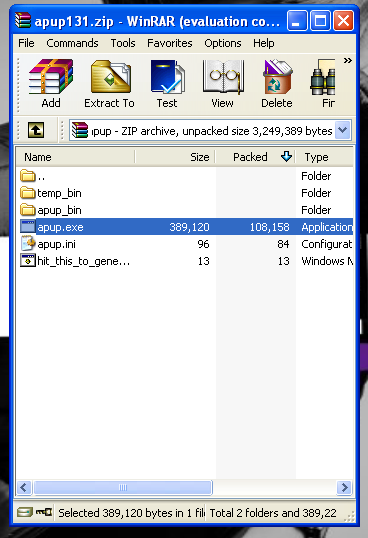The height and width of the screenshot is (538, 368).
Task: Maximize the WinRAR window
Action: pos(320,21)
